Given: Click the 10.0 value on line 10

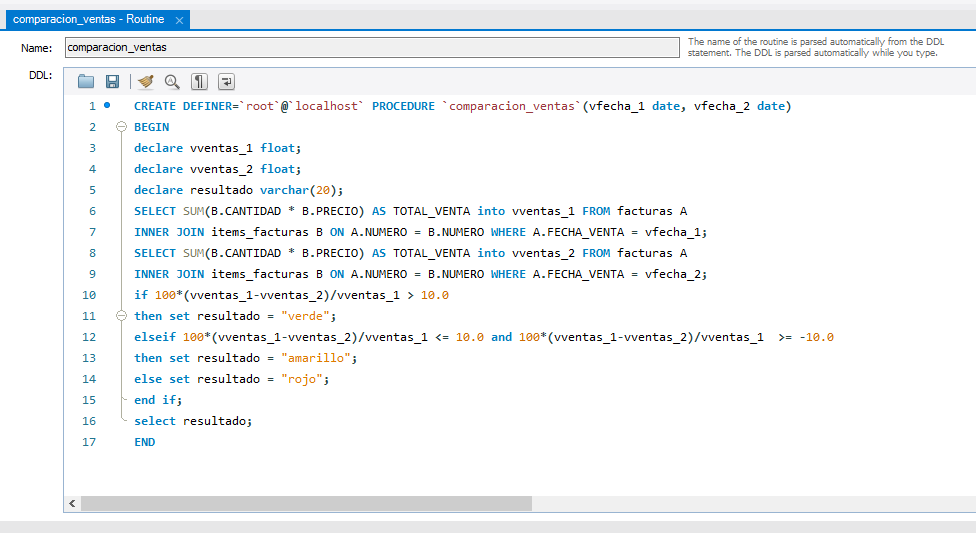Looking at the screenshot, I should tap(434, 295).
